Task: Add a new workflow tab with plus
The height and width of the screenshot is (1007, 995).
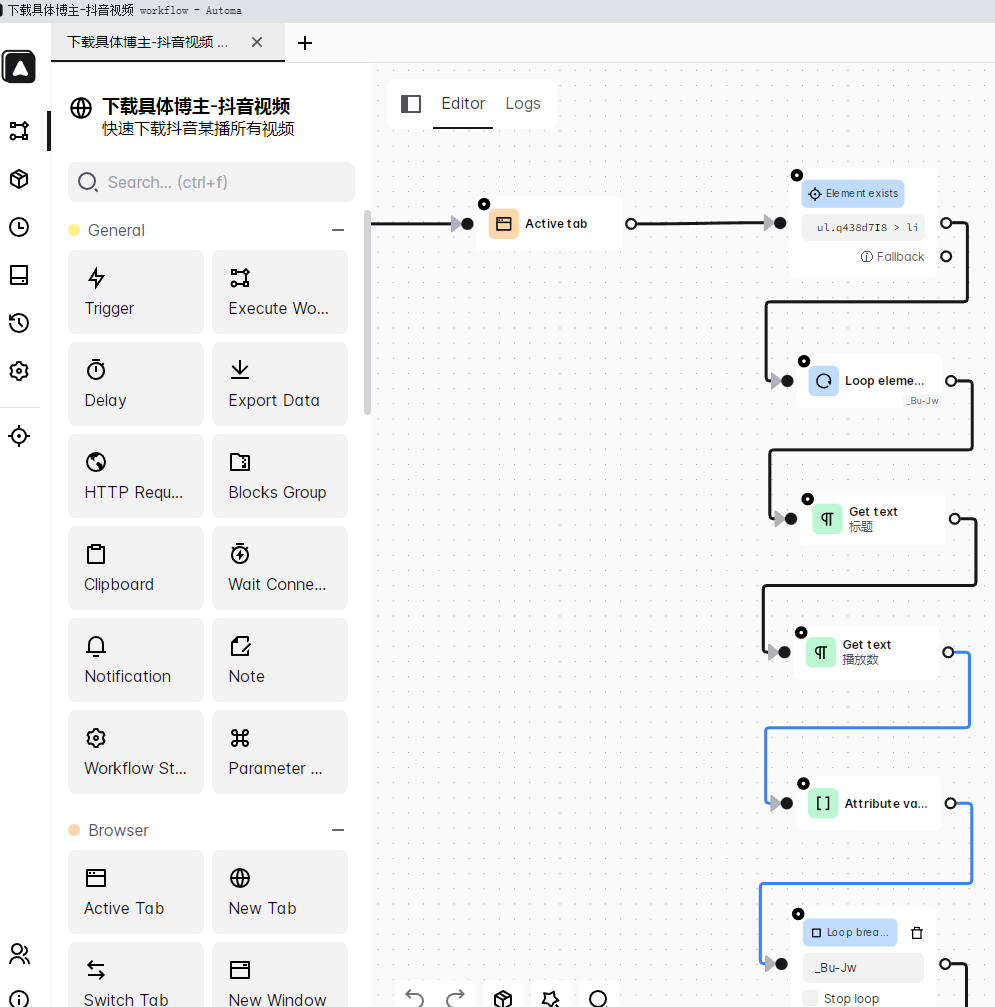Action: point(305,43)
